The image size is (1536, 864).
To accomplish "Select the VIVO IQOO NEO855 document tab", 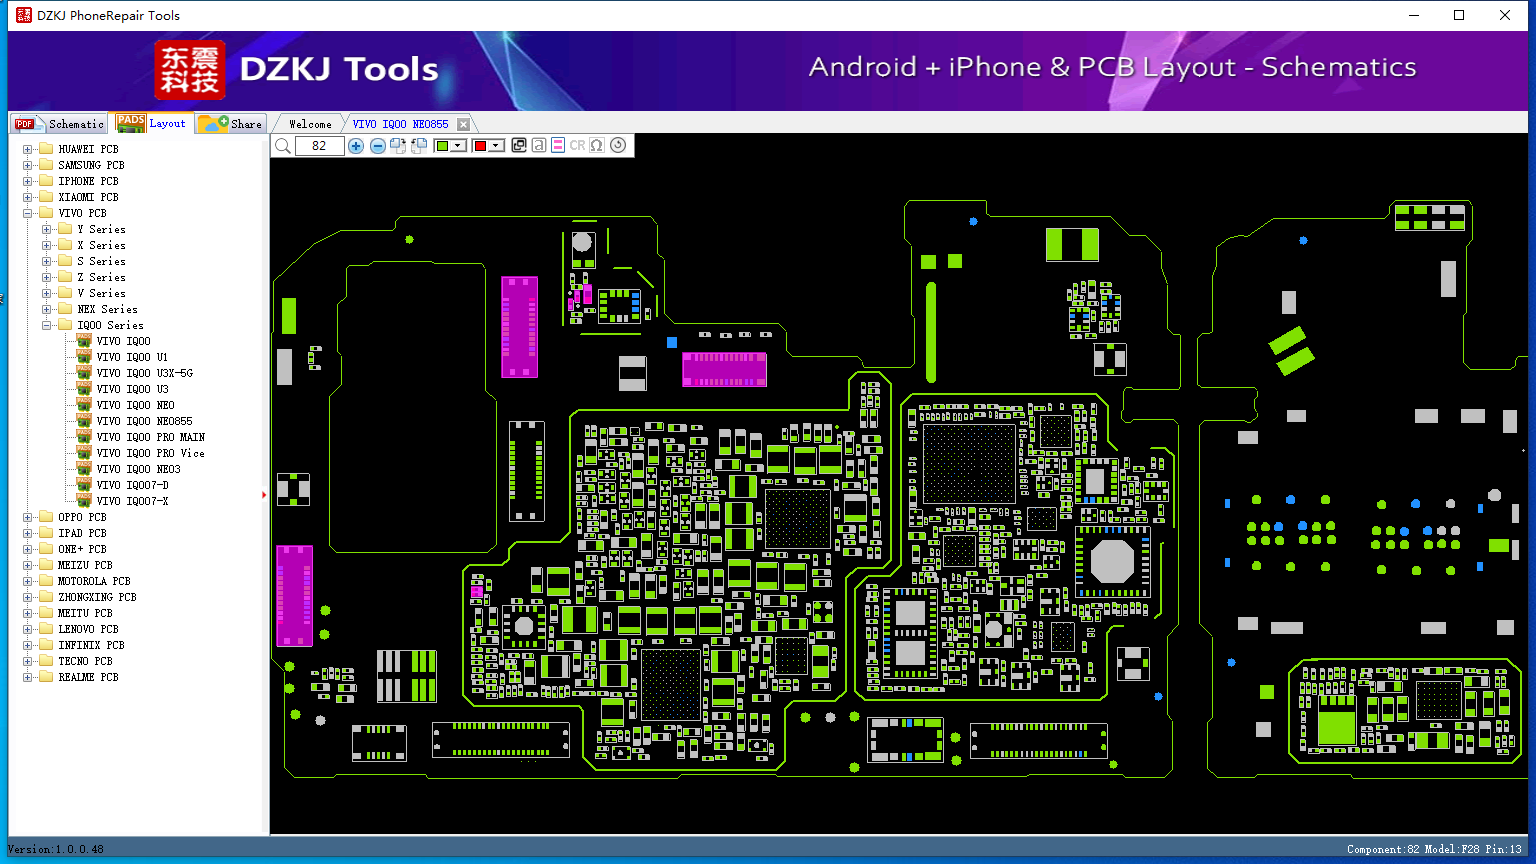I will pos(400,124).
